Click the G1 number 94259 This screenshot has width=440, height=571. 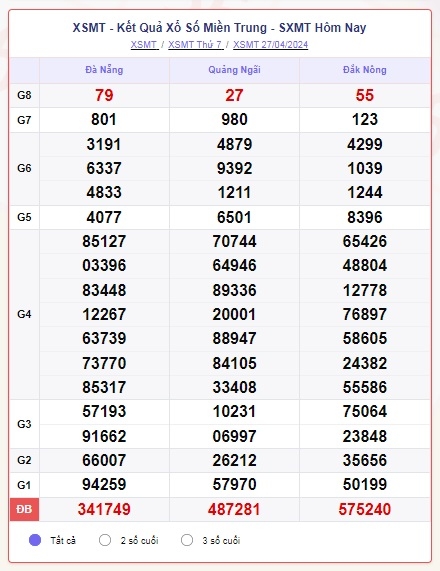tap(104, 484)
